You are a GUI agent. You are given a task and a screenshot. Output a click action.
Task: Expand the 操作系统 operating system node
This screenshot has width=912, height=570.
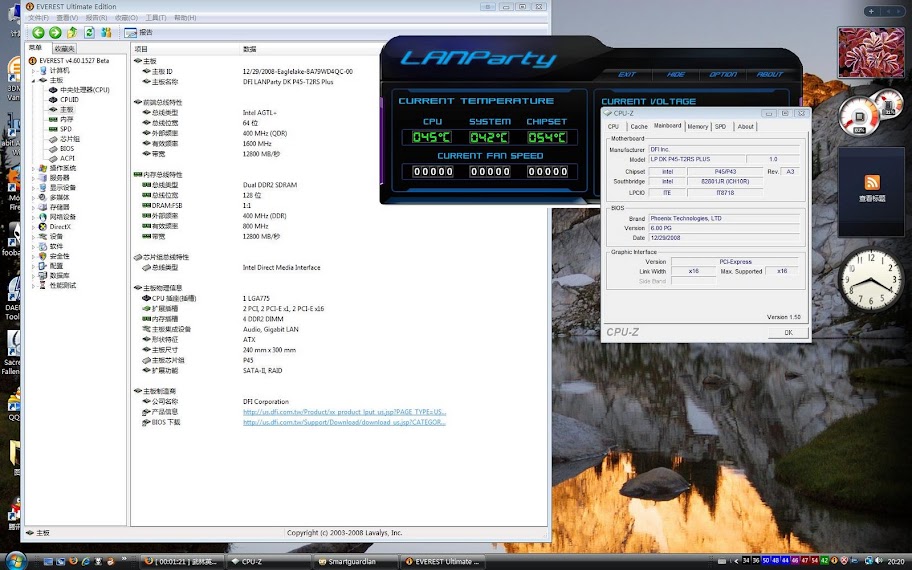point(33,168)
